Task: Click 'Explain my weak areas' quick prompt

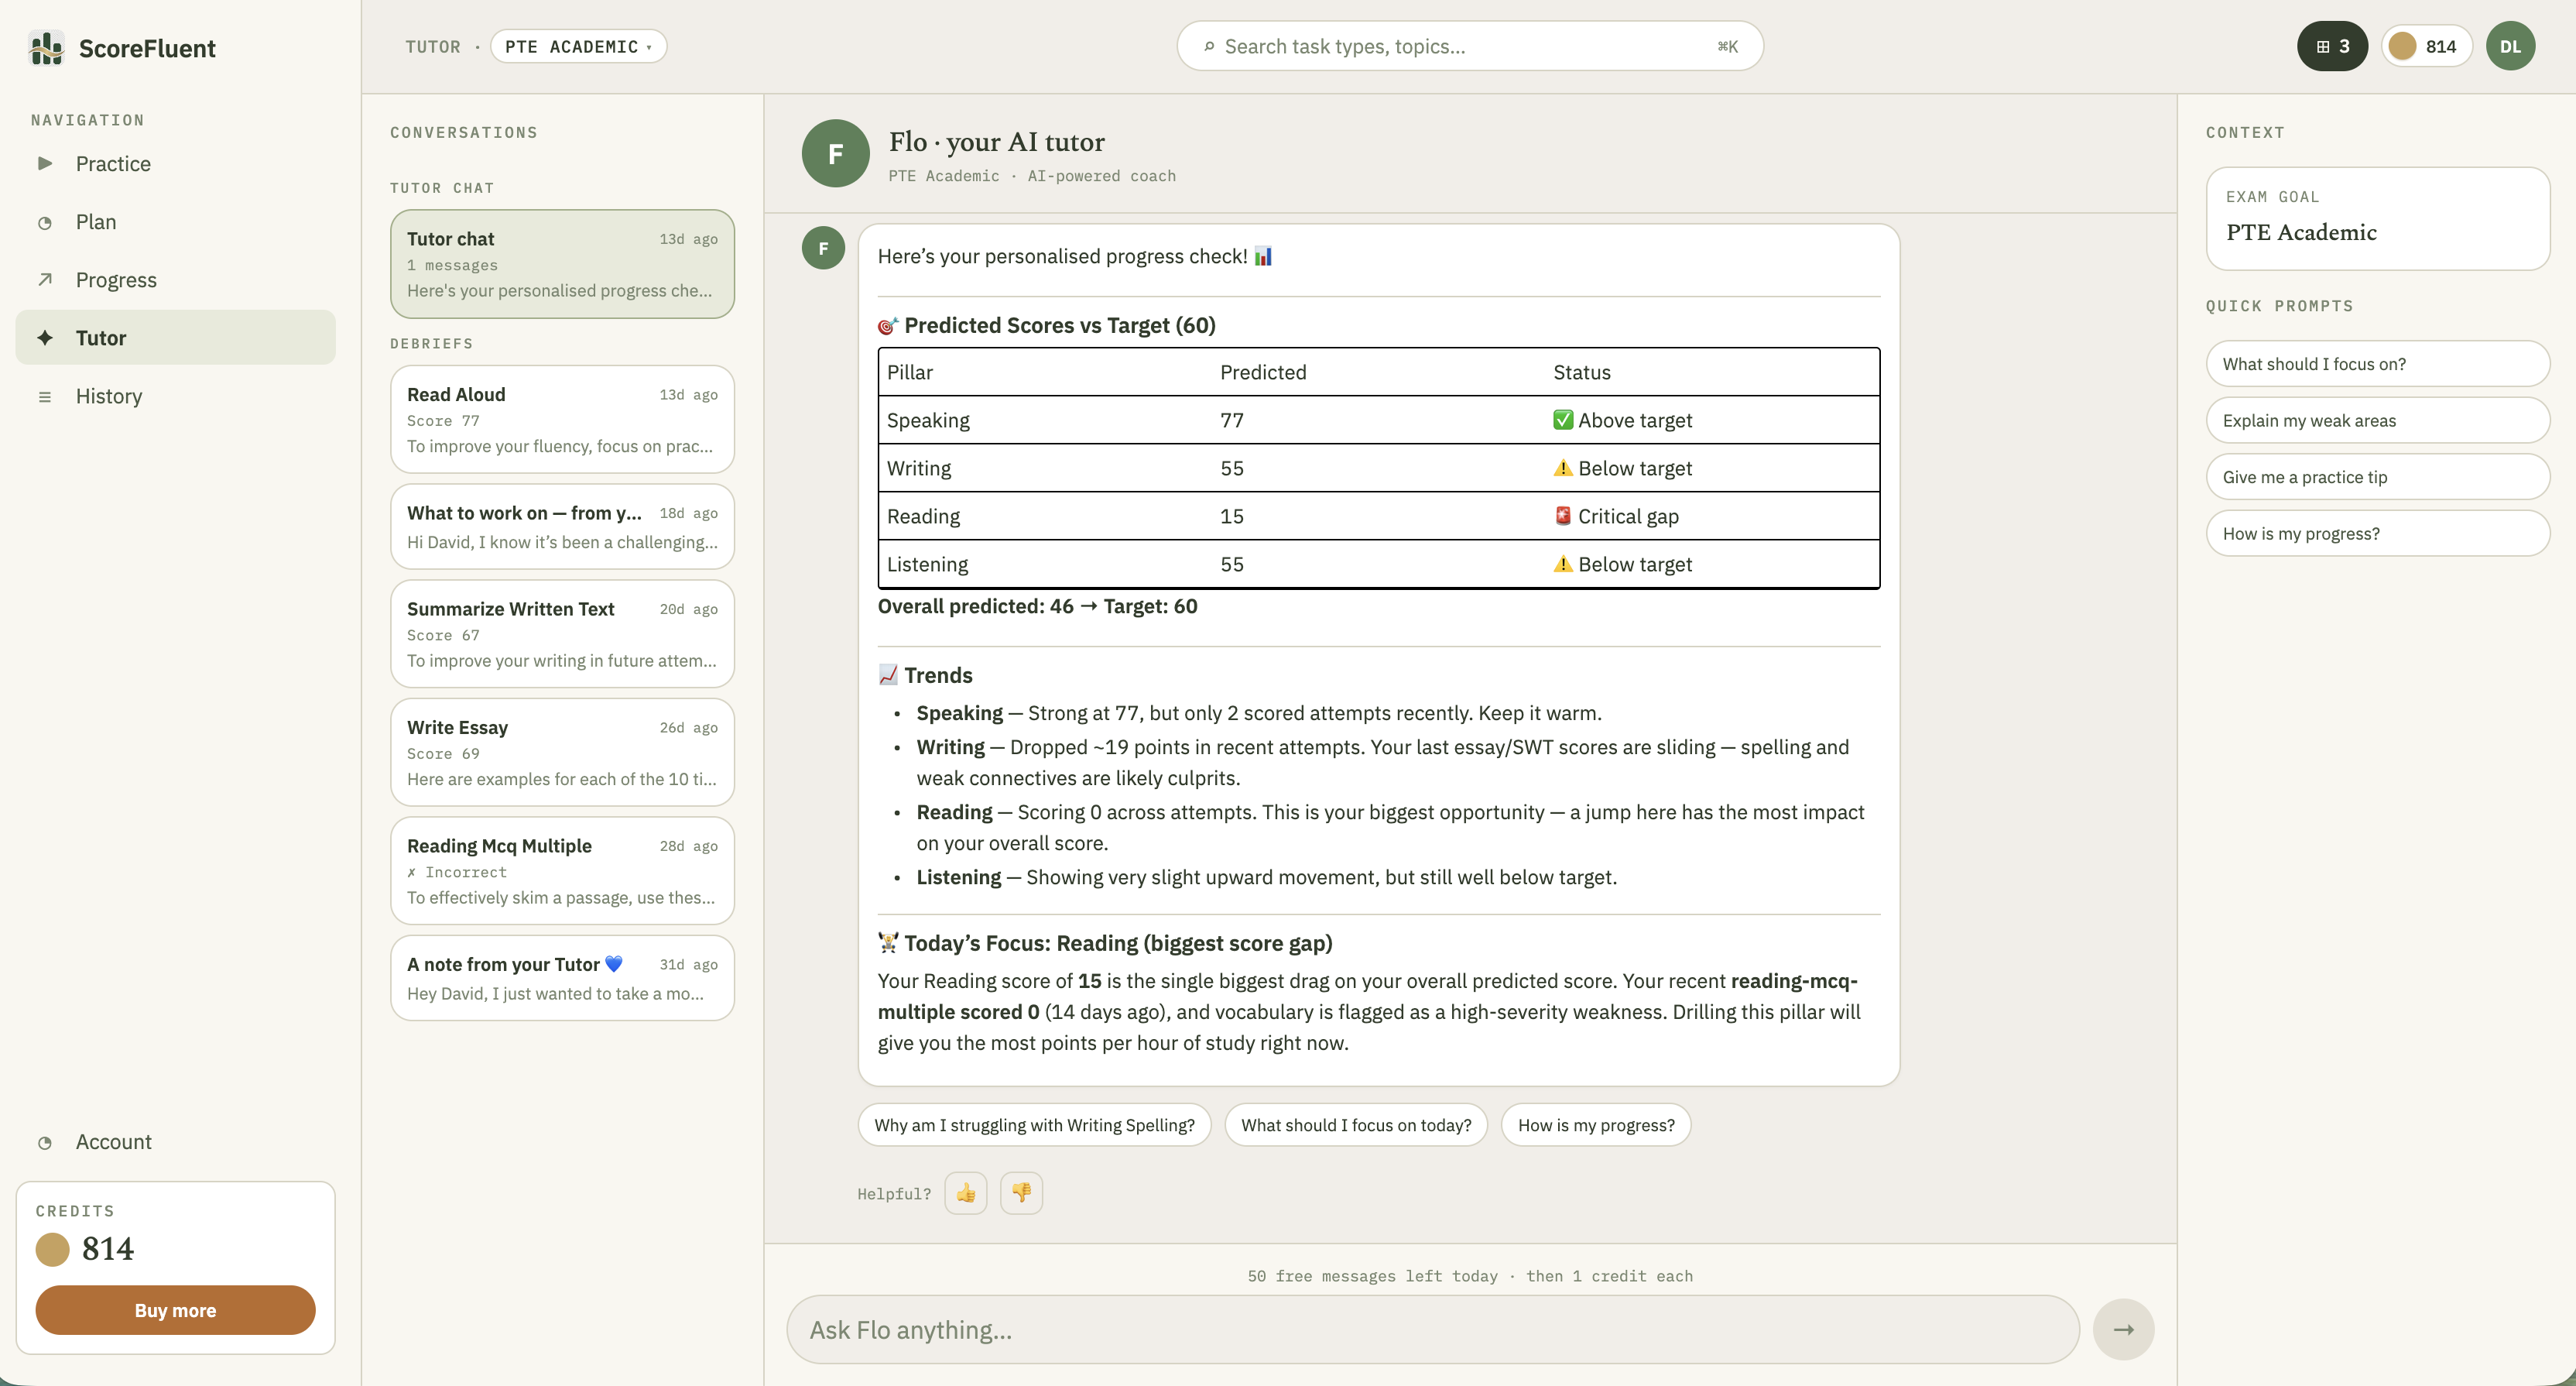Action: tap(2377, 421)
